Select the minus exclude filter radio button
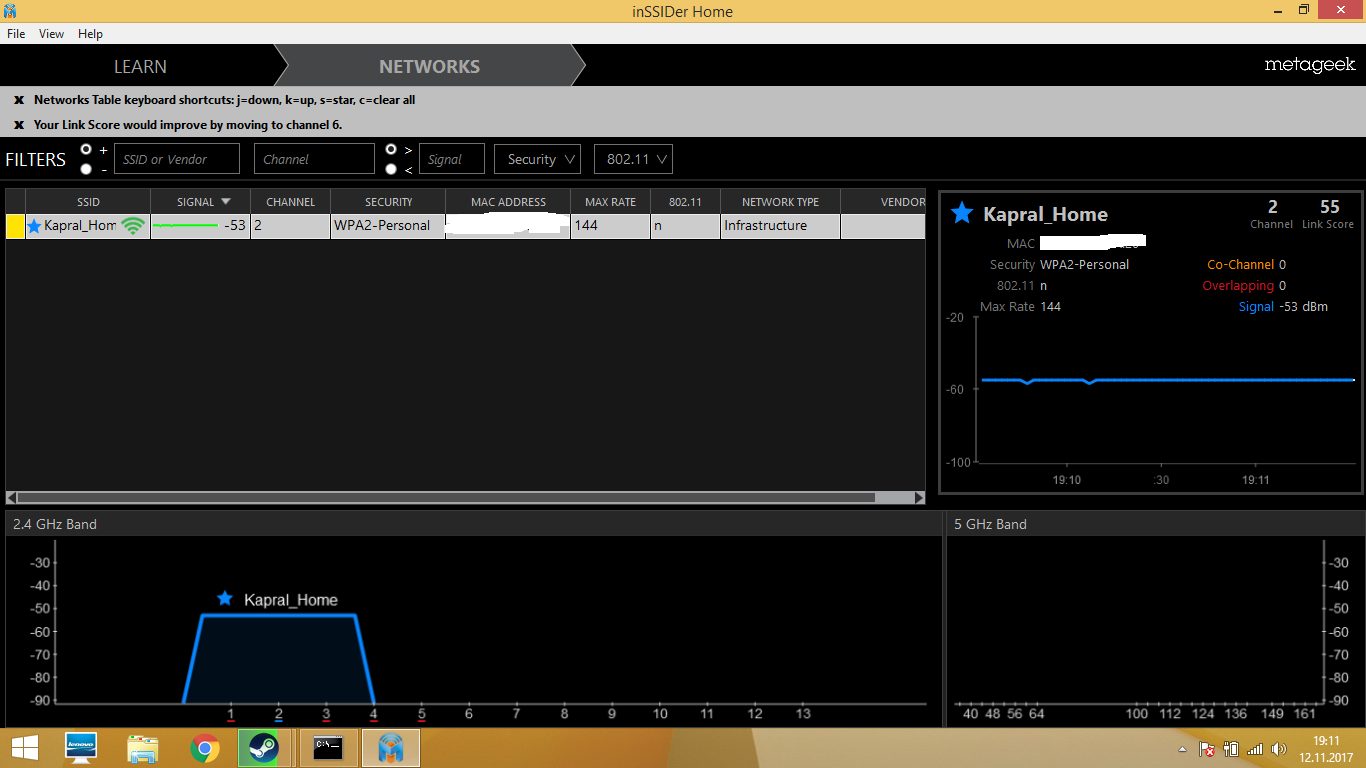1366x768 pixels. click(x=86, y=169)
